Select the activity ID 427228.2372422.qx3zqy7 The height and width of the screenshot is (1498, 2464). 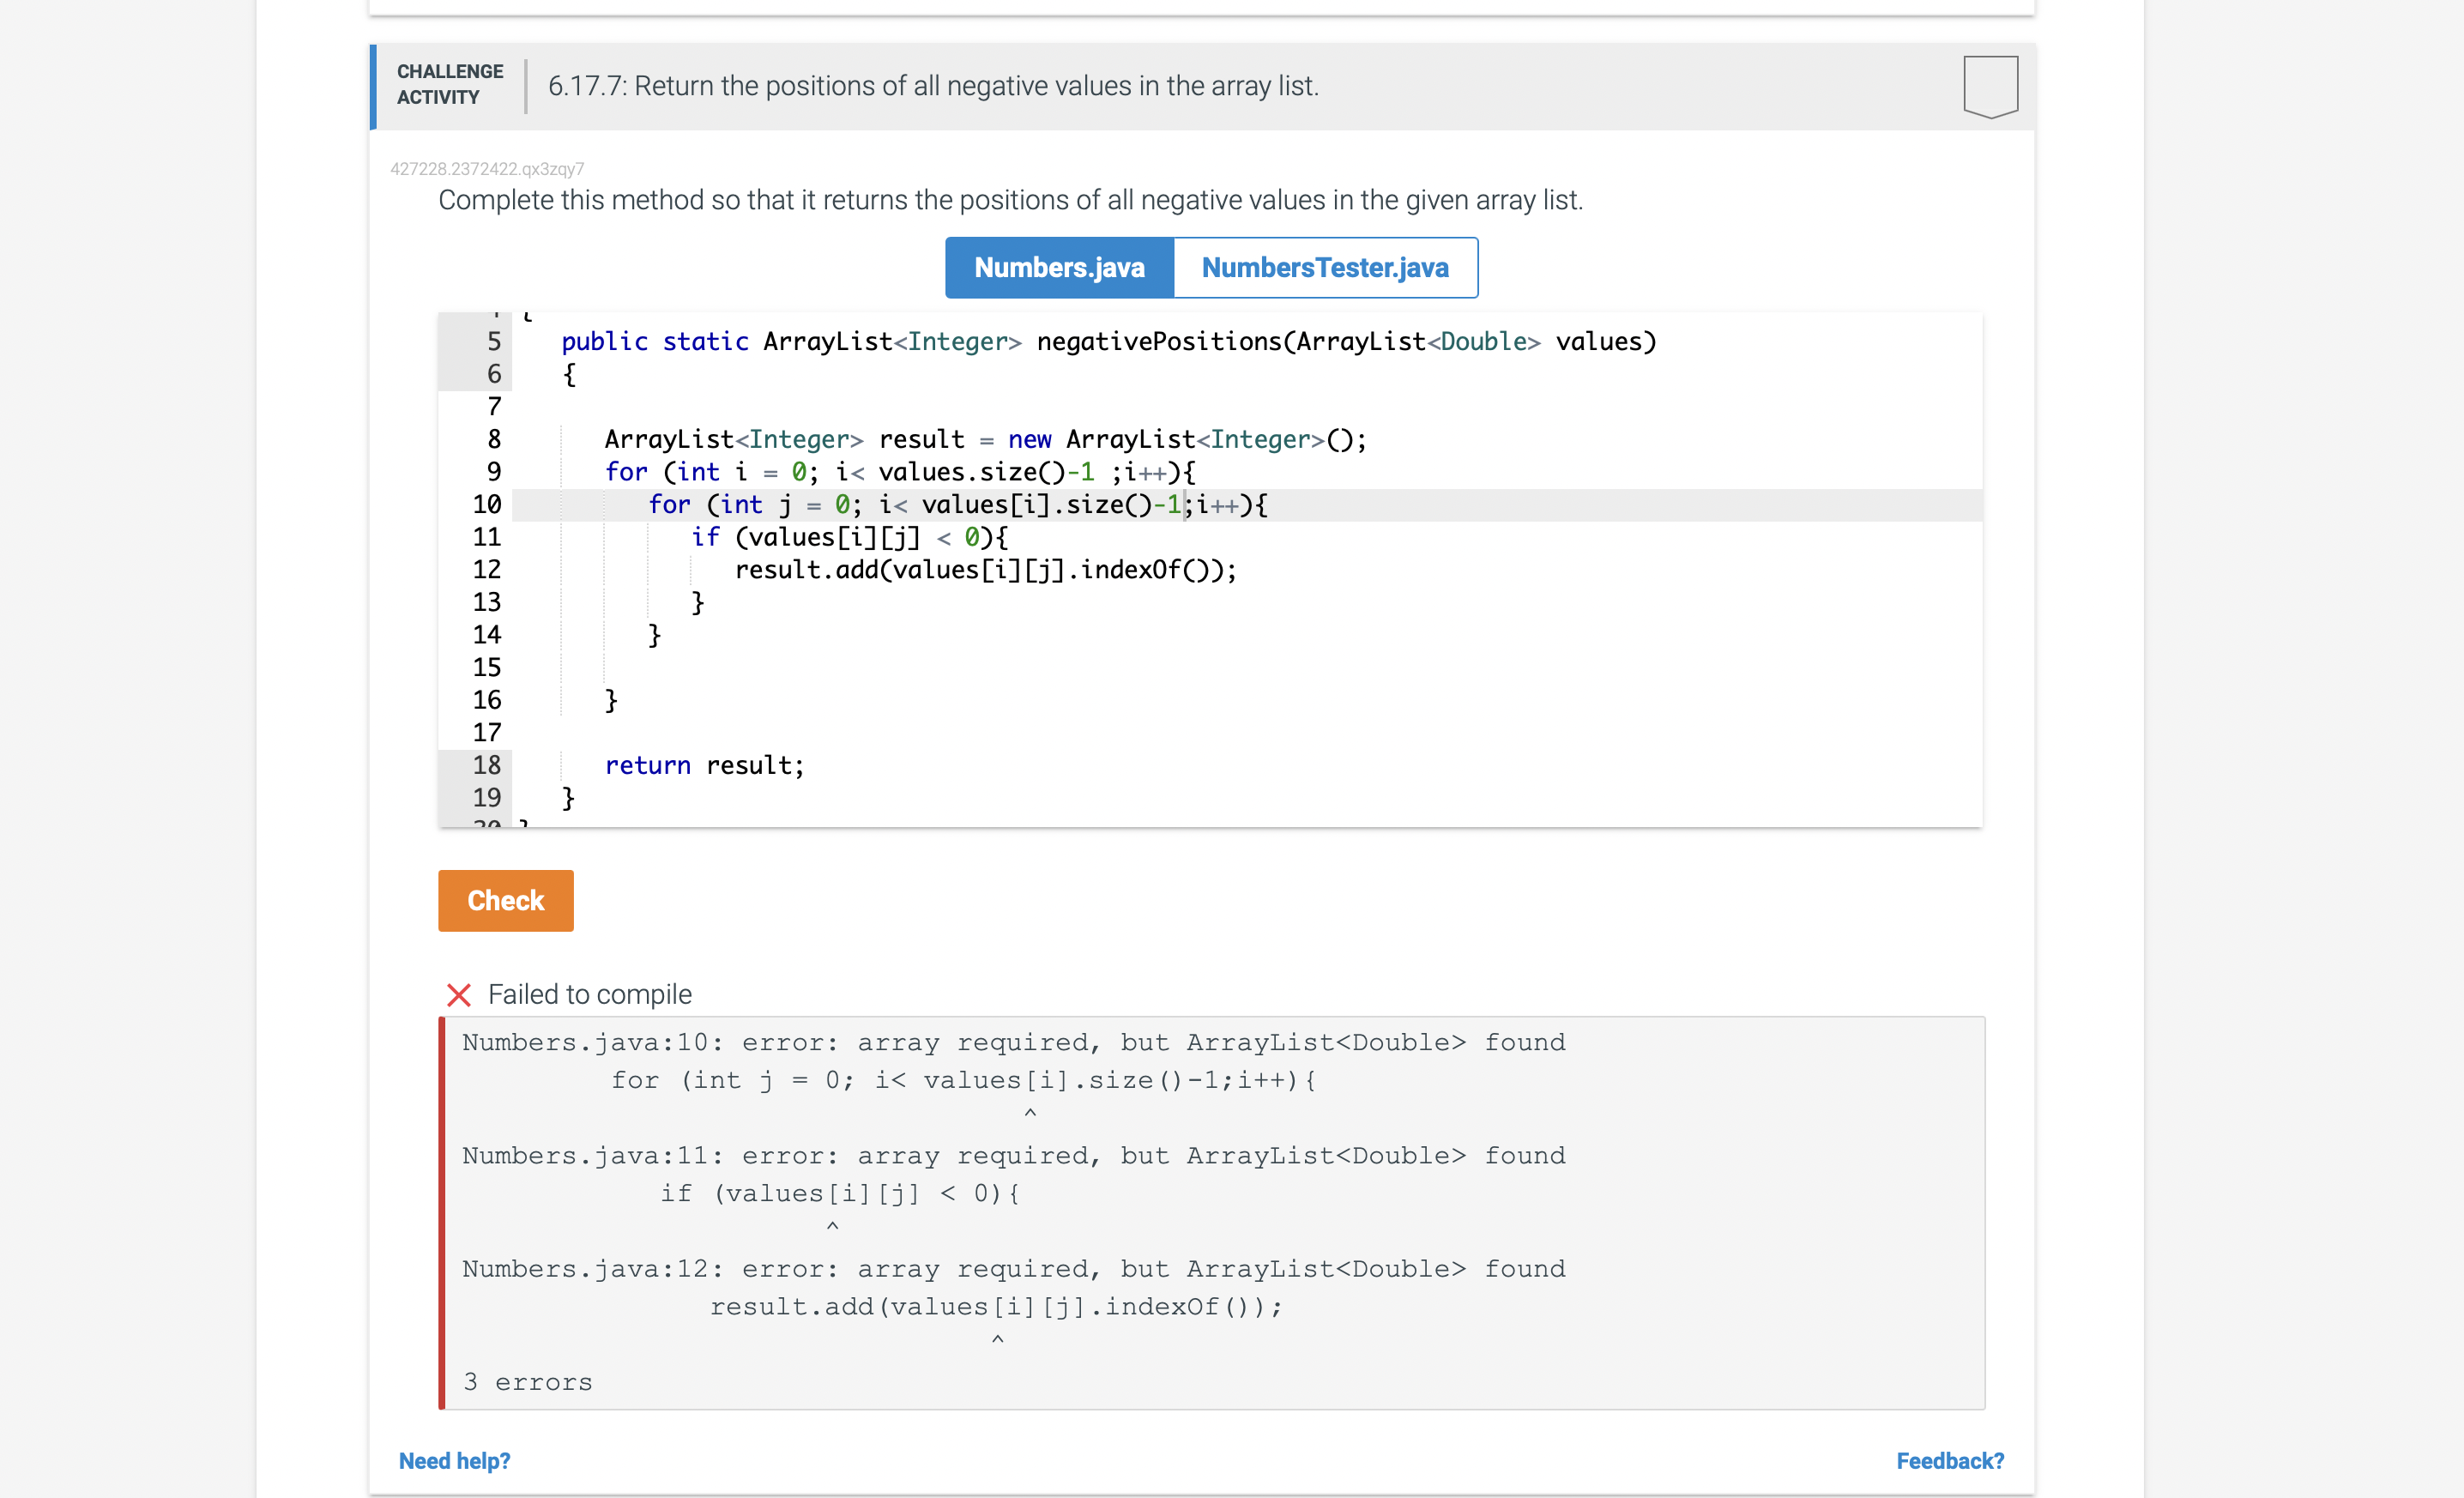click(x=487, y=168)
